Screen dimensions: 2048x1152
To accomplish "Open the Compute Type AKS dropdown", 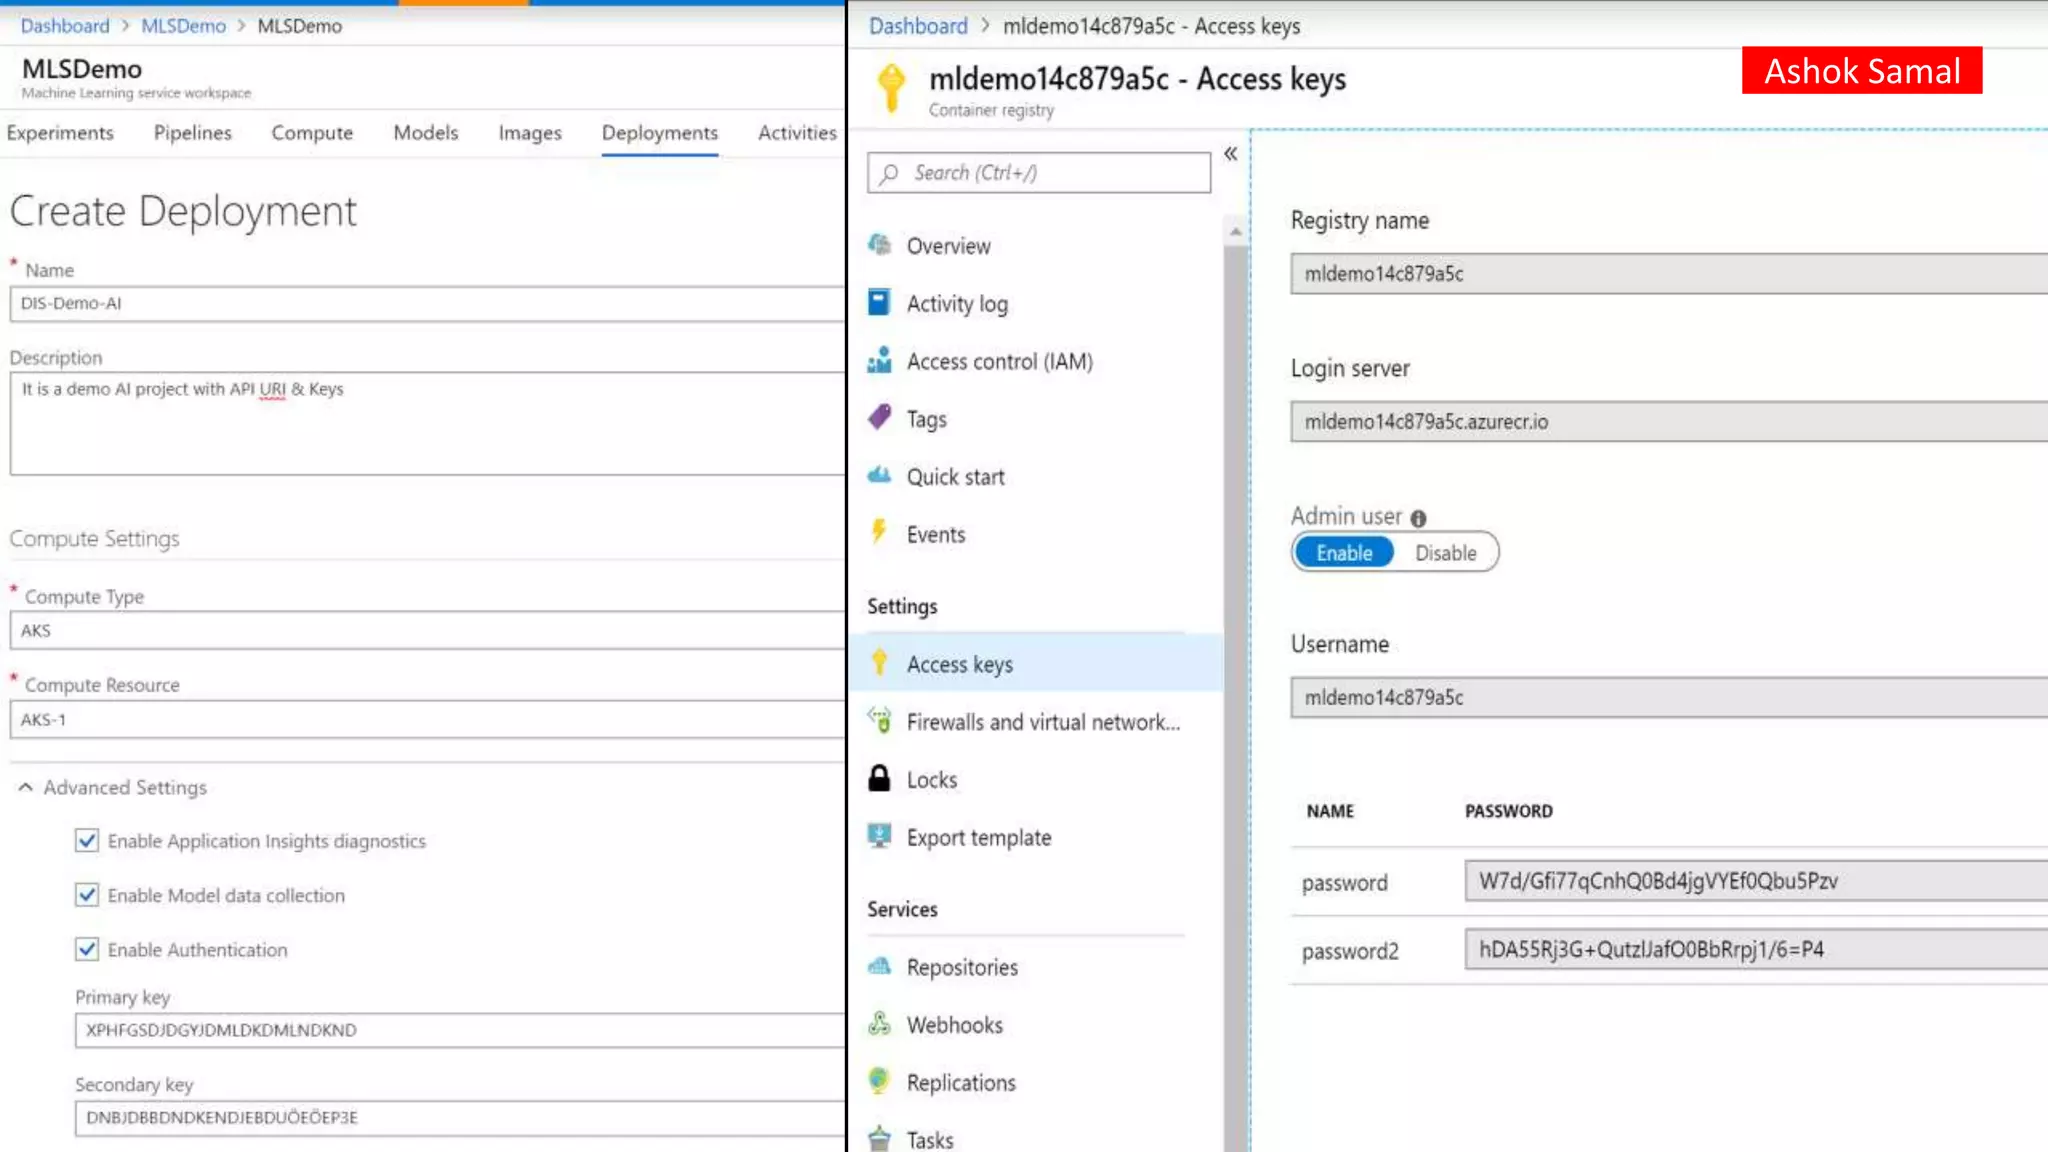I will (426, 631).
